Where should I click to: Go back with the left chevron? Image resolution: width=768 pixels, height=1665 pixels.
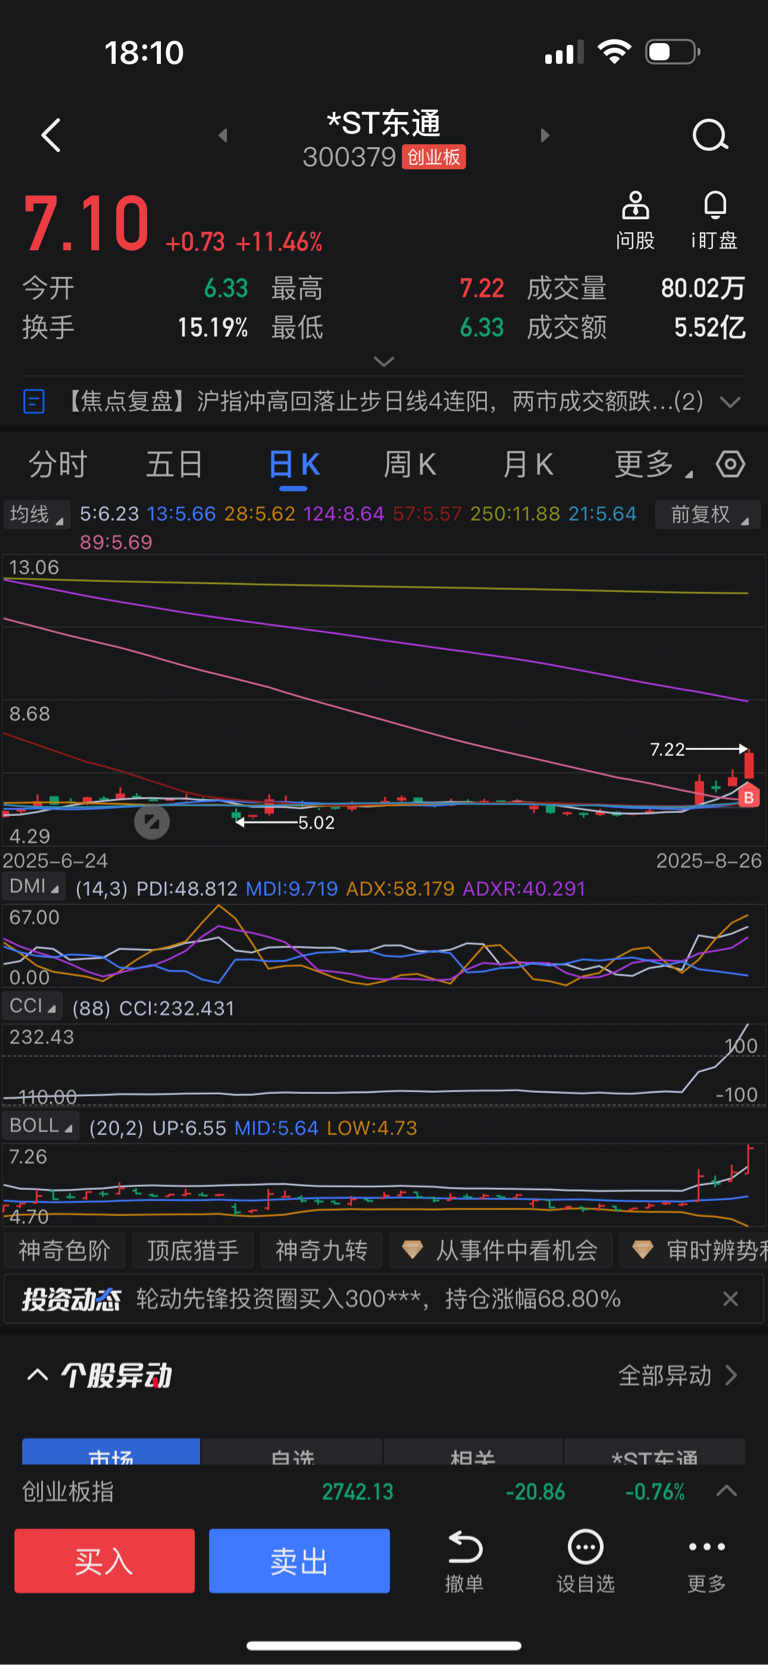[51, 135]
